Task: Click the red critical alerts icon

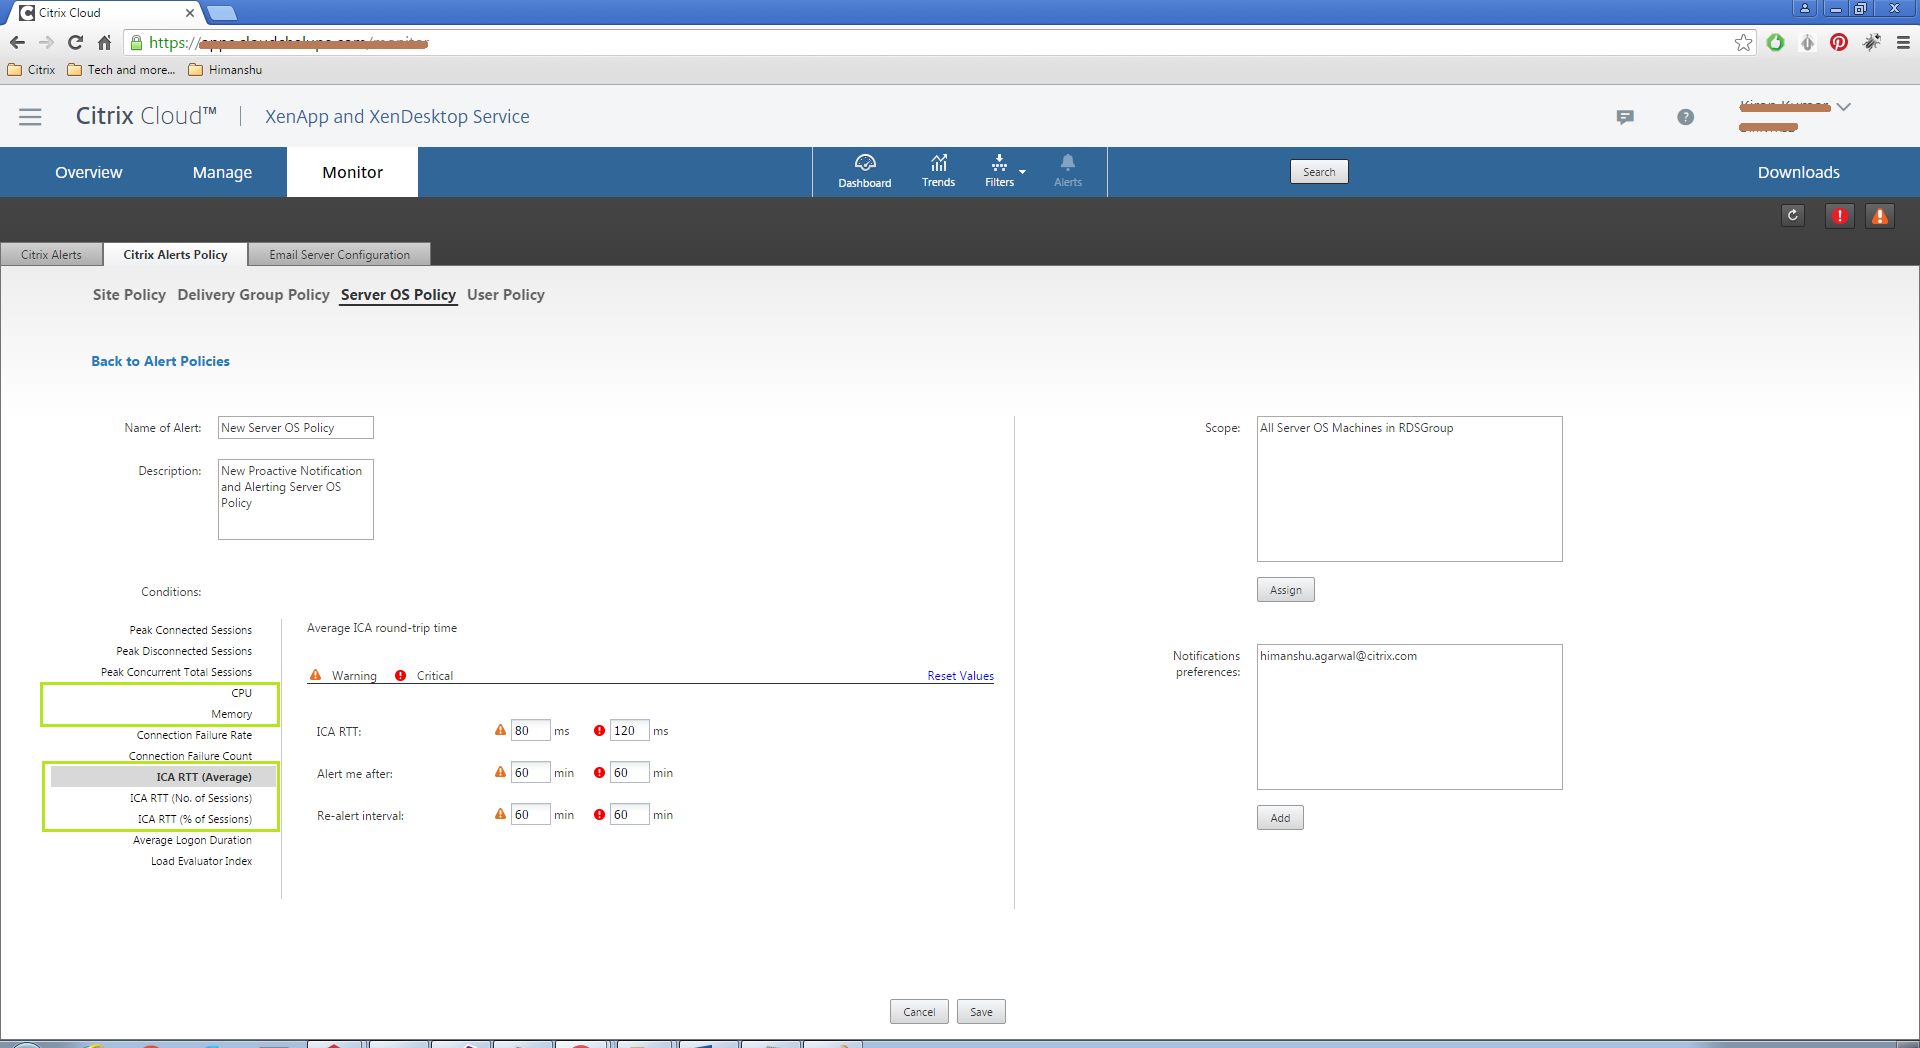Action: point(1839,216)
